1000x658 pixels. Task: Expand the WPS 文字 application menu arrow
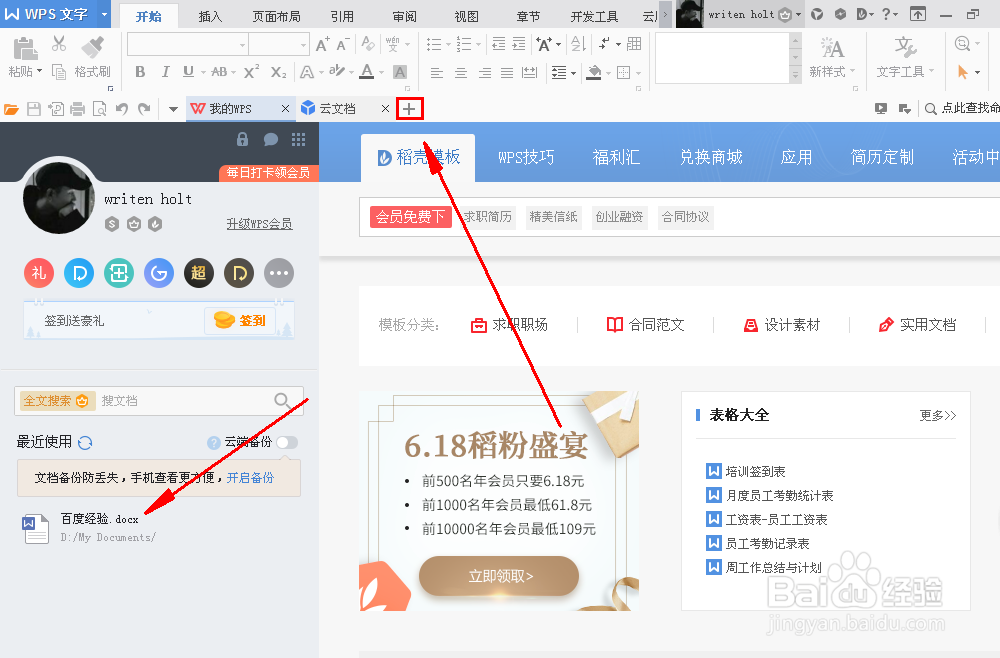pos(105,14)
